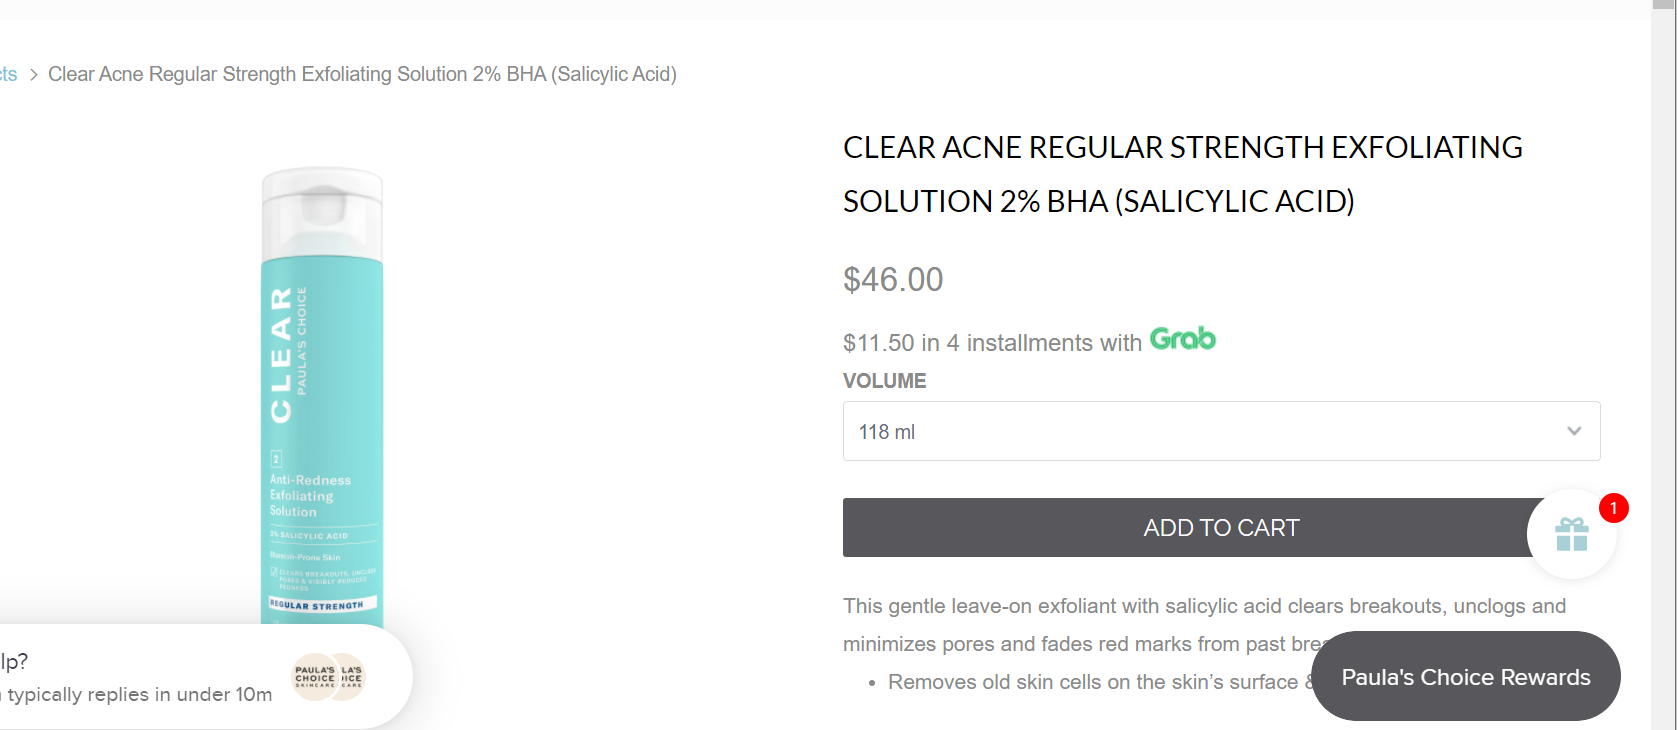Go back via the truncated breadcrumb link
1677x730 pixels.
pos(8,75)
